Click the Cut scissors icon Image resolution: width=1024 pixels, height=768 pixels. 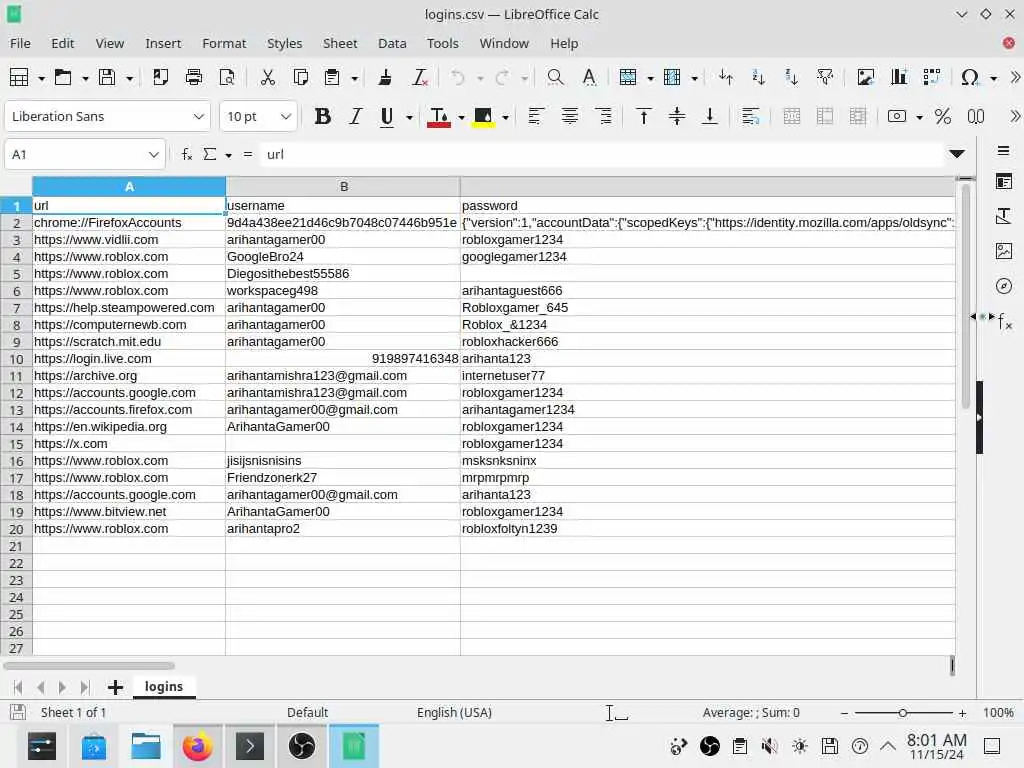point(268,77)
